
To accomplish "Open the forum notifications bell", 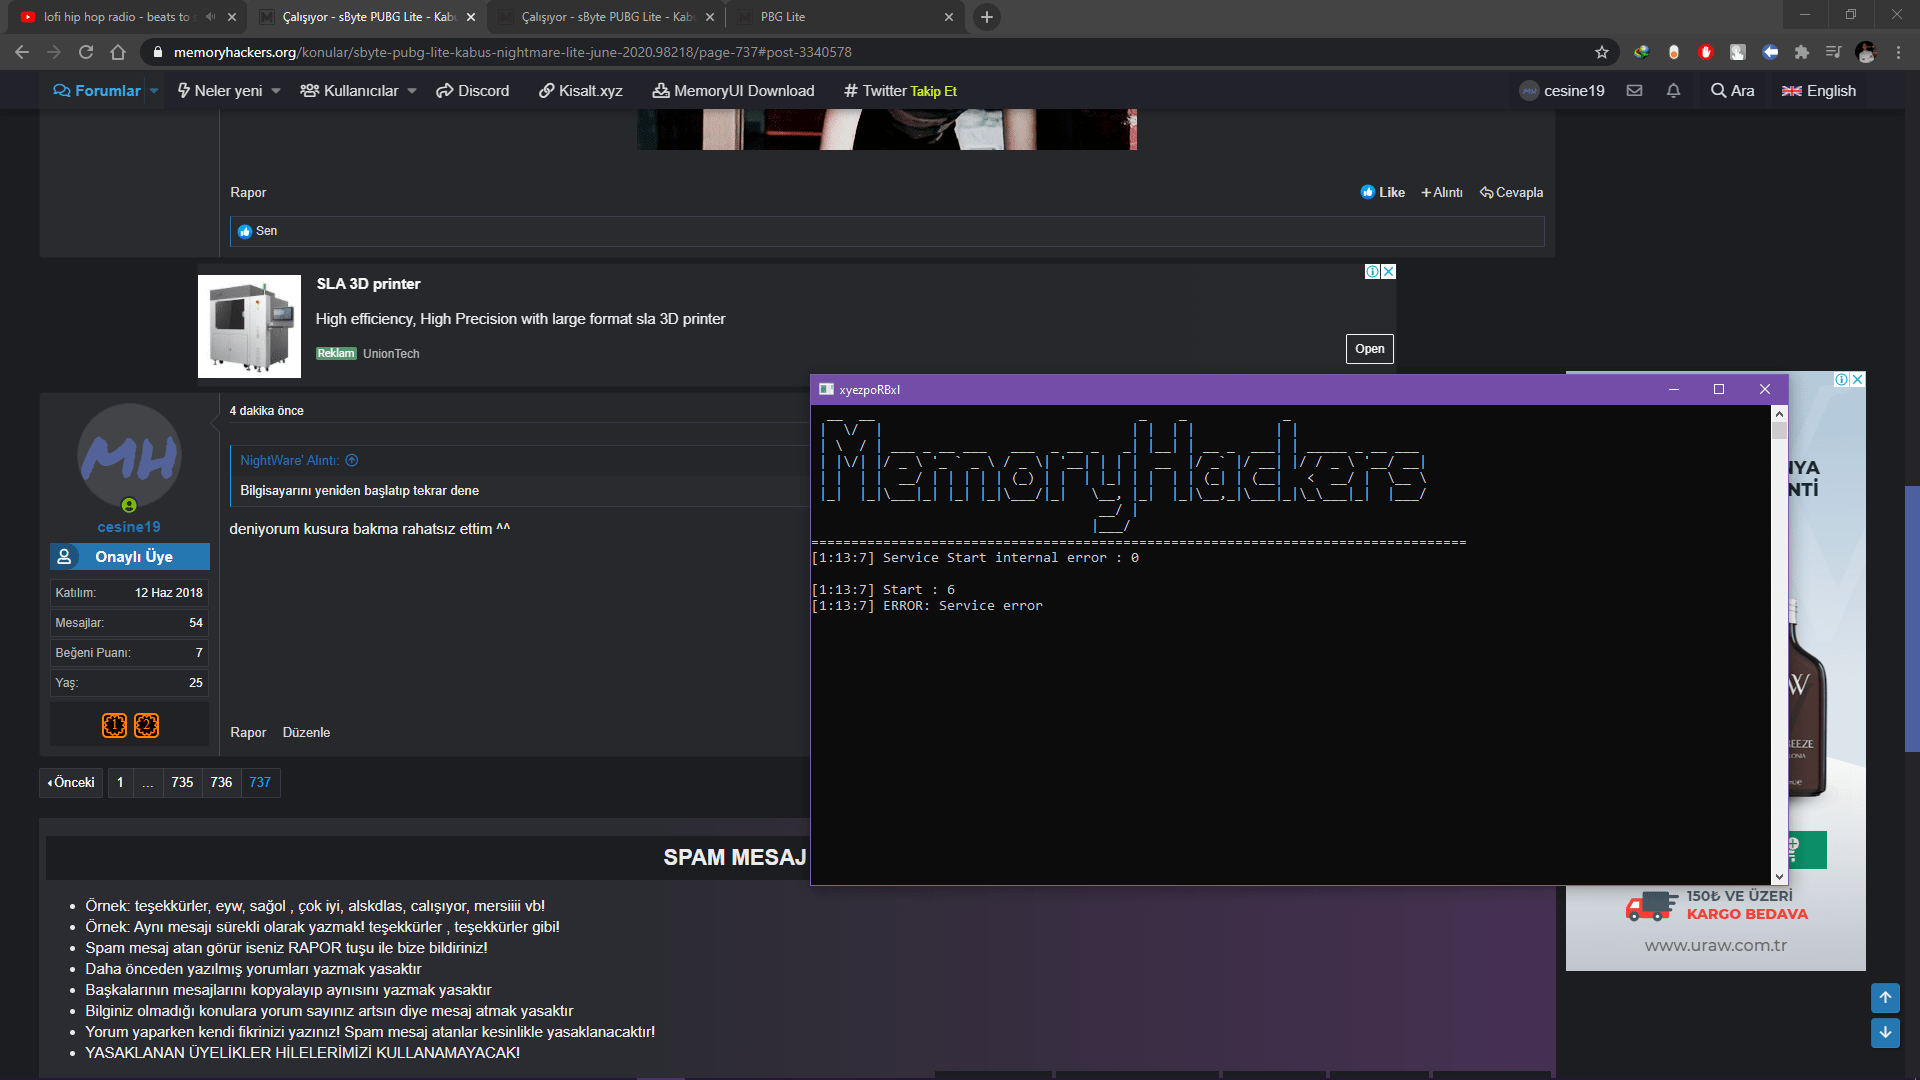I will click(x=1673, y=91).
